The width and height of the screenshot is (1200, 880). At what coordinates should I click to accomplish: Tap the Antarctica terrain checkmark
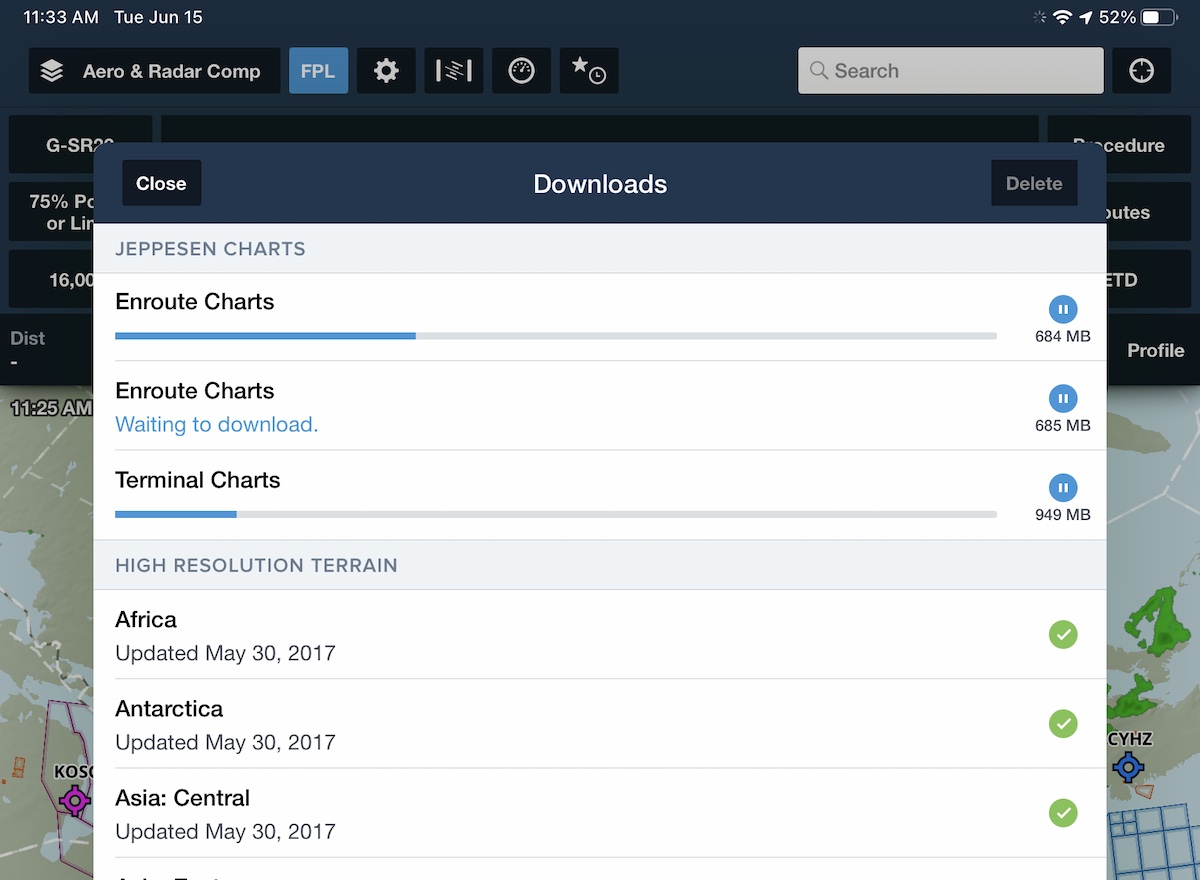(1063, 723)
